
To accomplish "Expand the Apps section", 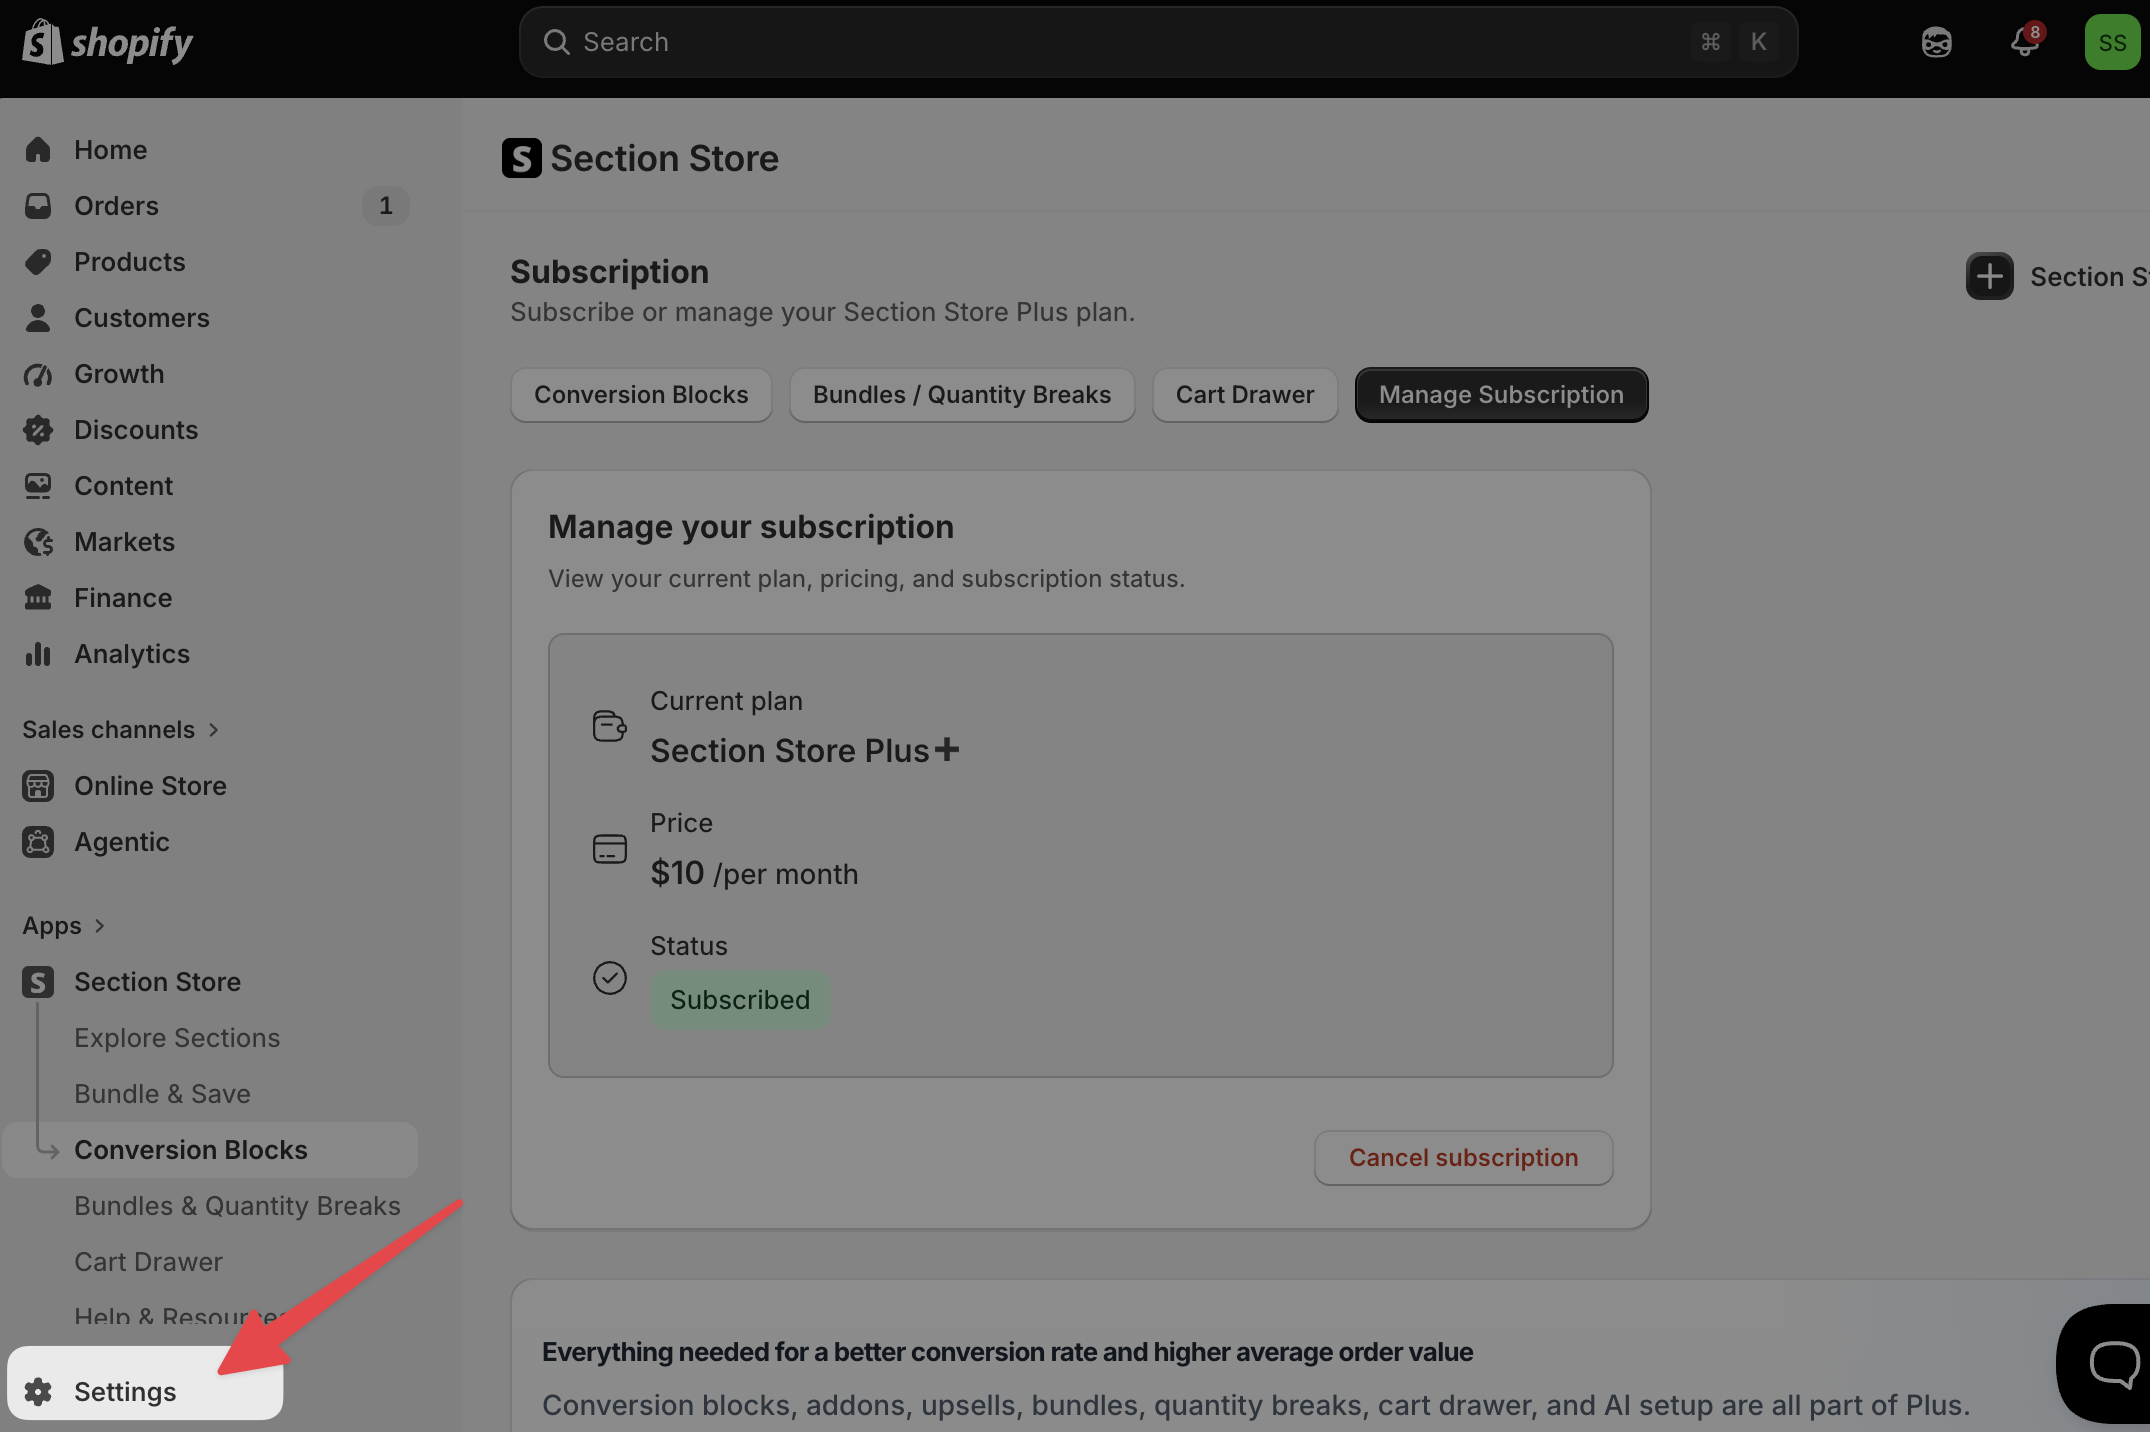I will [x=64, y=926].
